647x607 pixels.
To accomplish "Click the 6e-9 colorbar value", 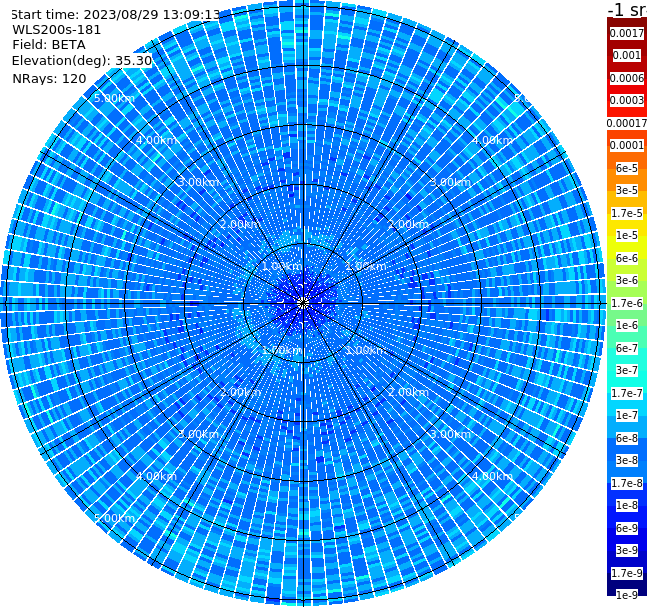I will click(x=626, y=528).
